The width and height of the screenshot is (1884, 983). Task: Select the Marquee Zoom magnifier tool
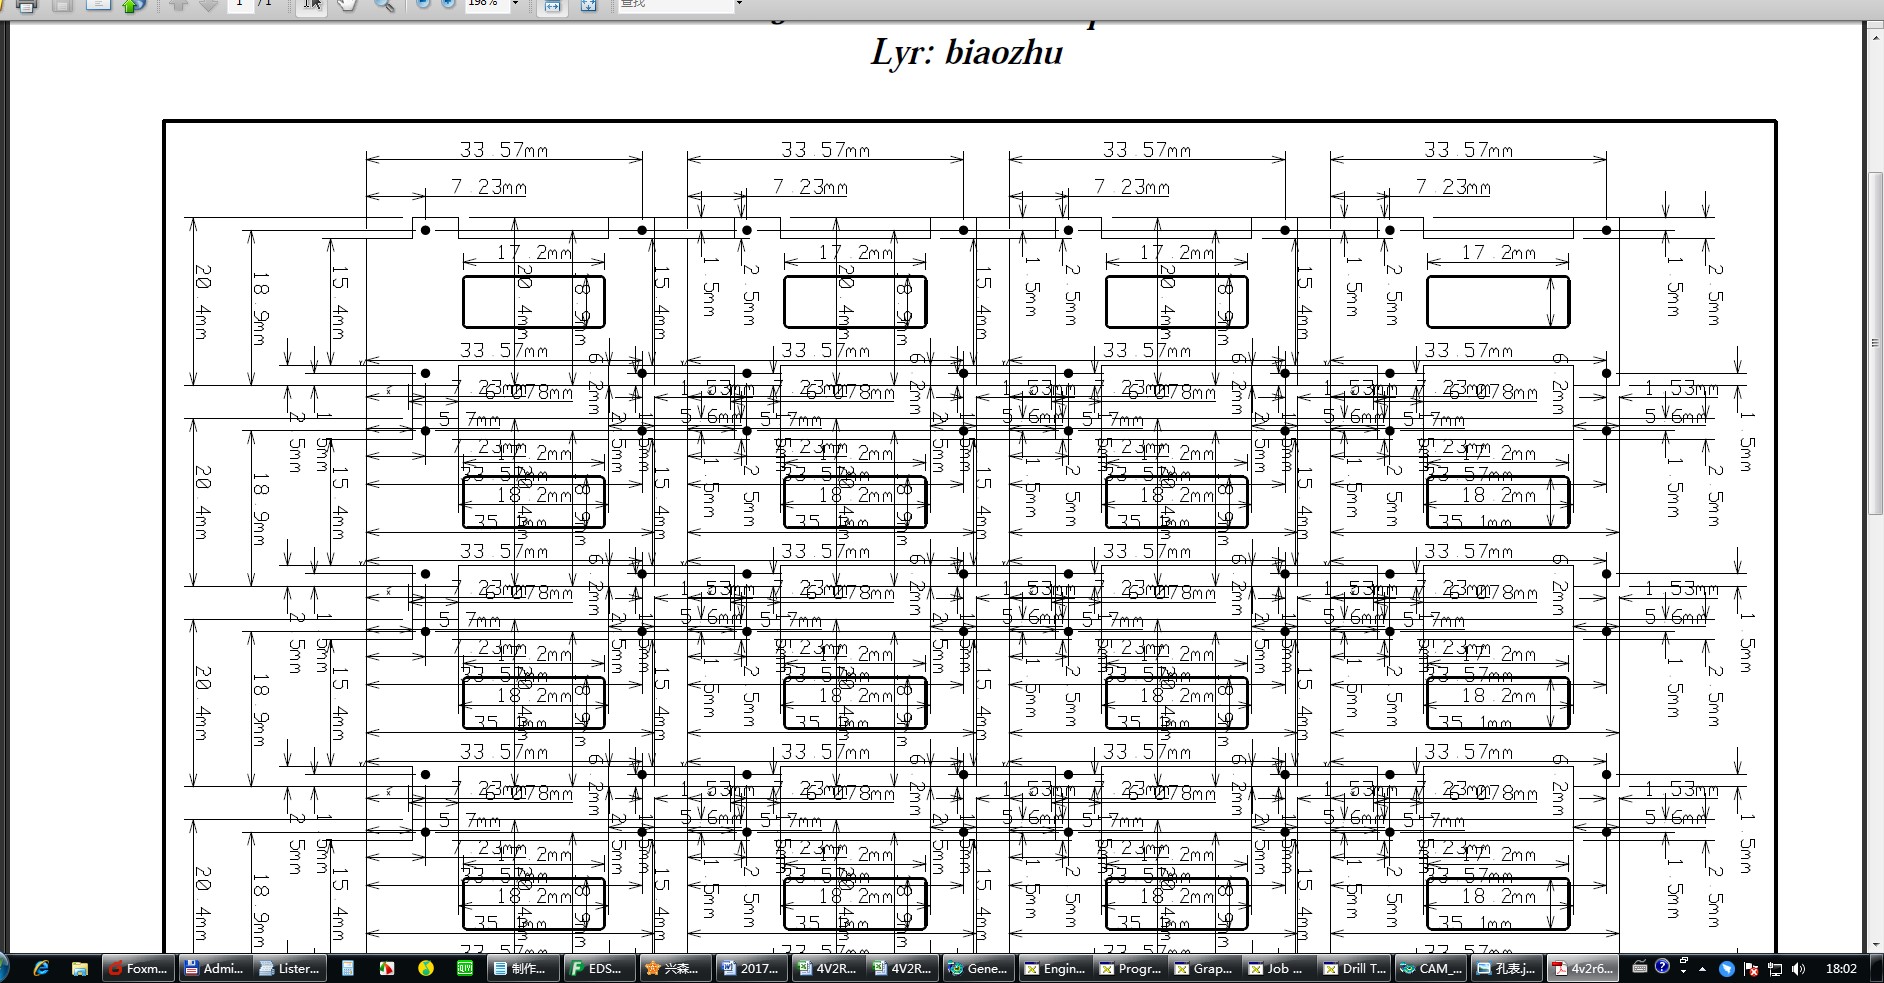point(383,5)
